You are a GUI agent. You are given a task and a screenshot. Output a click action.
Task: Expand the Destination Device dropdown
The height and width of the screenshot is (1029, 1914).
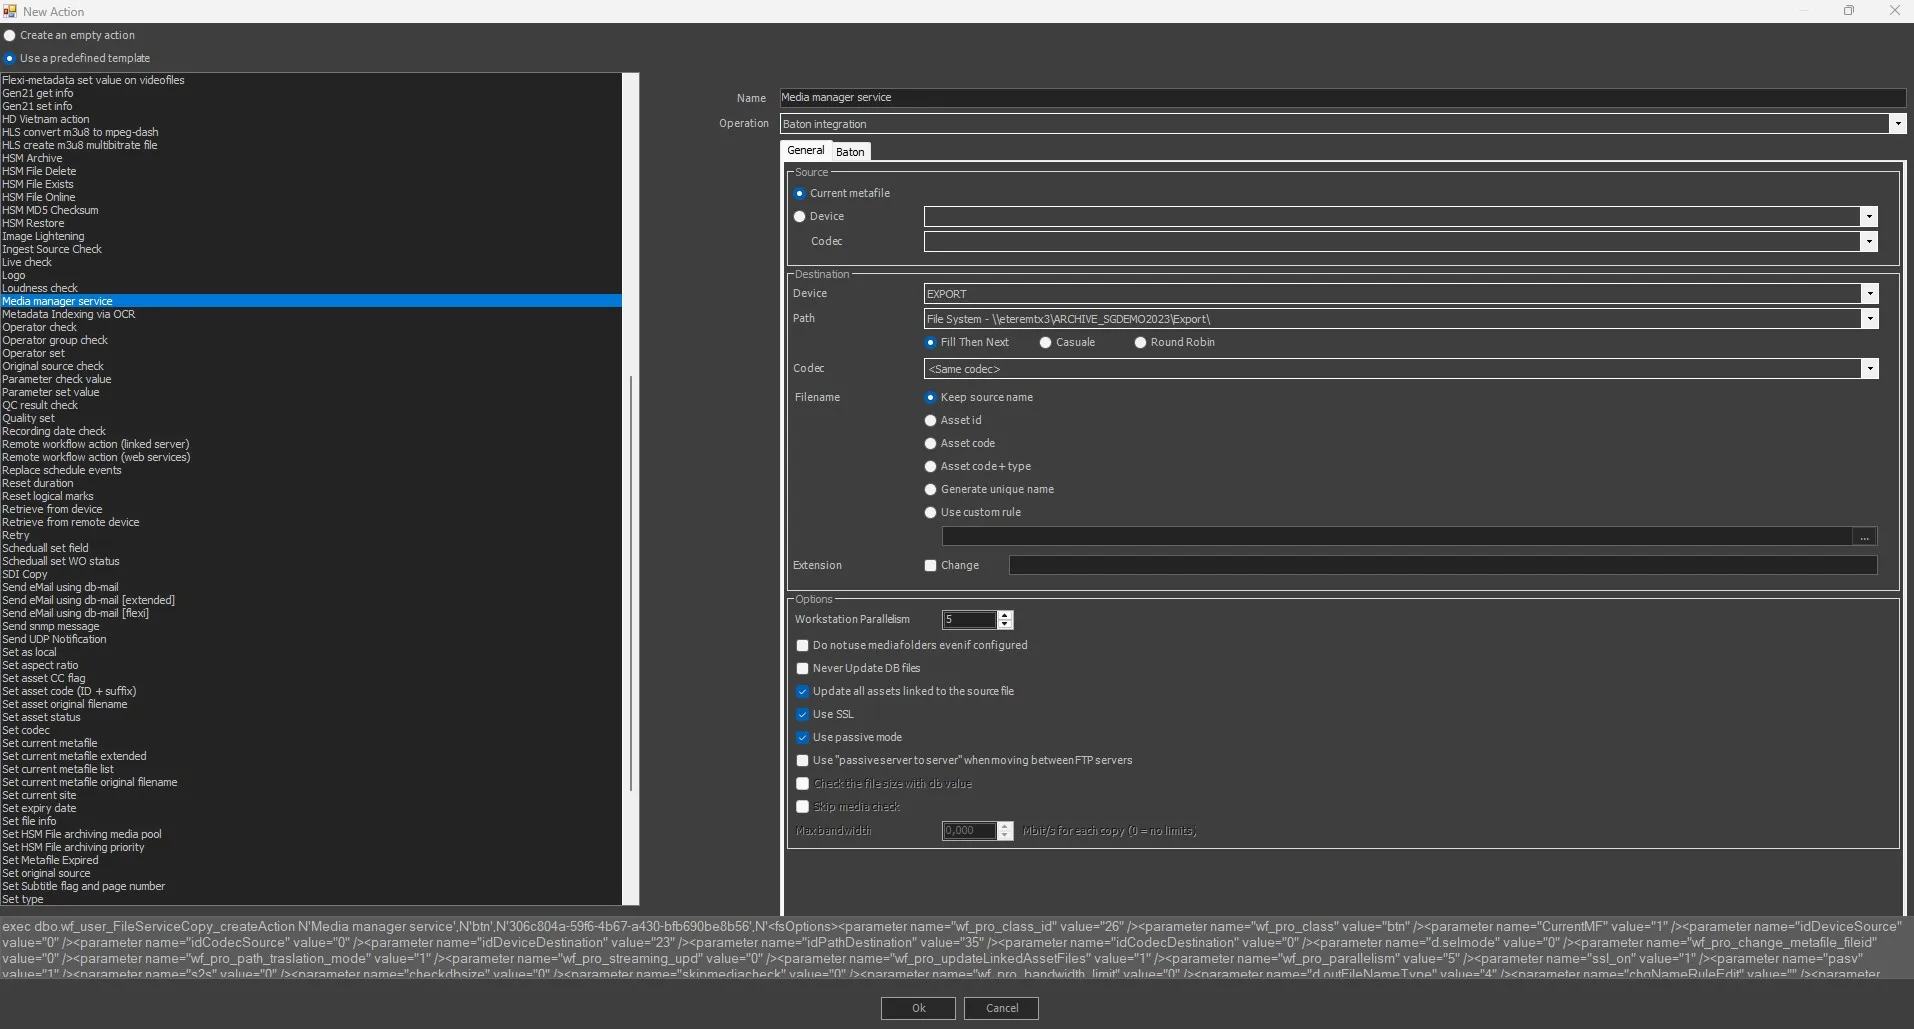[1869, 294]
